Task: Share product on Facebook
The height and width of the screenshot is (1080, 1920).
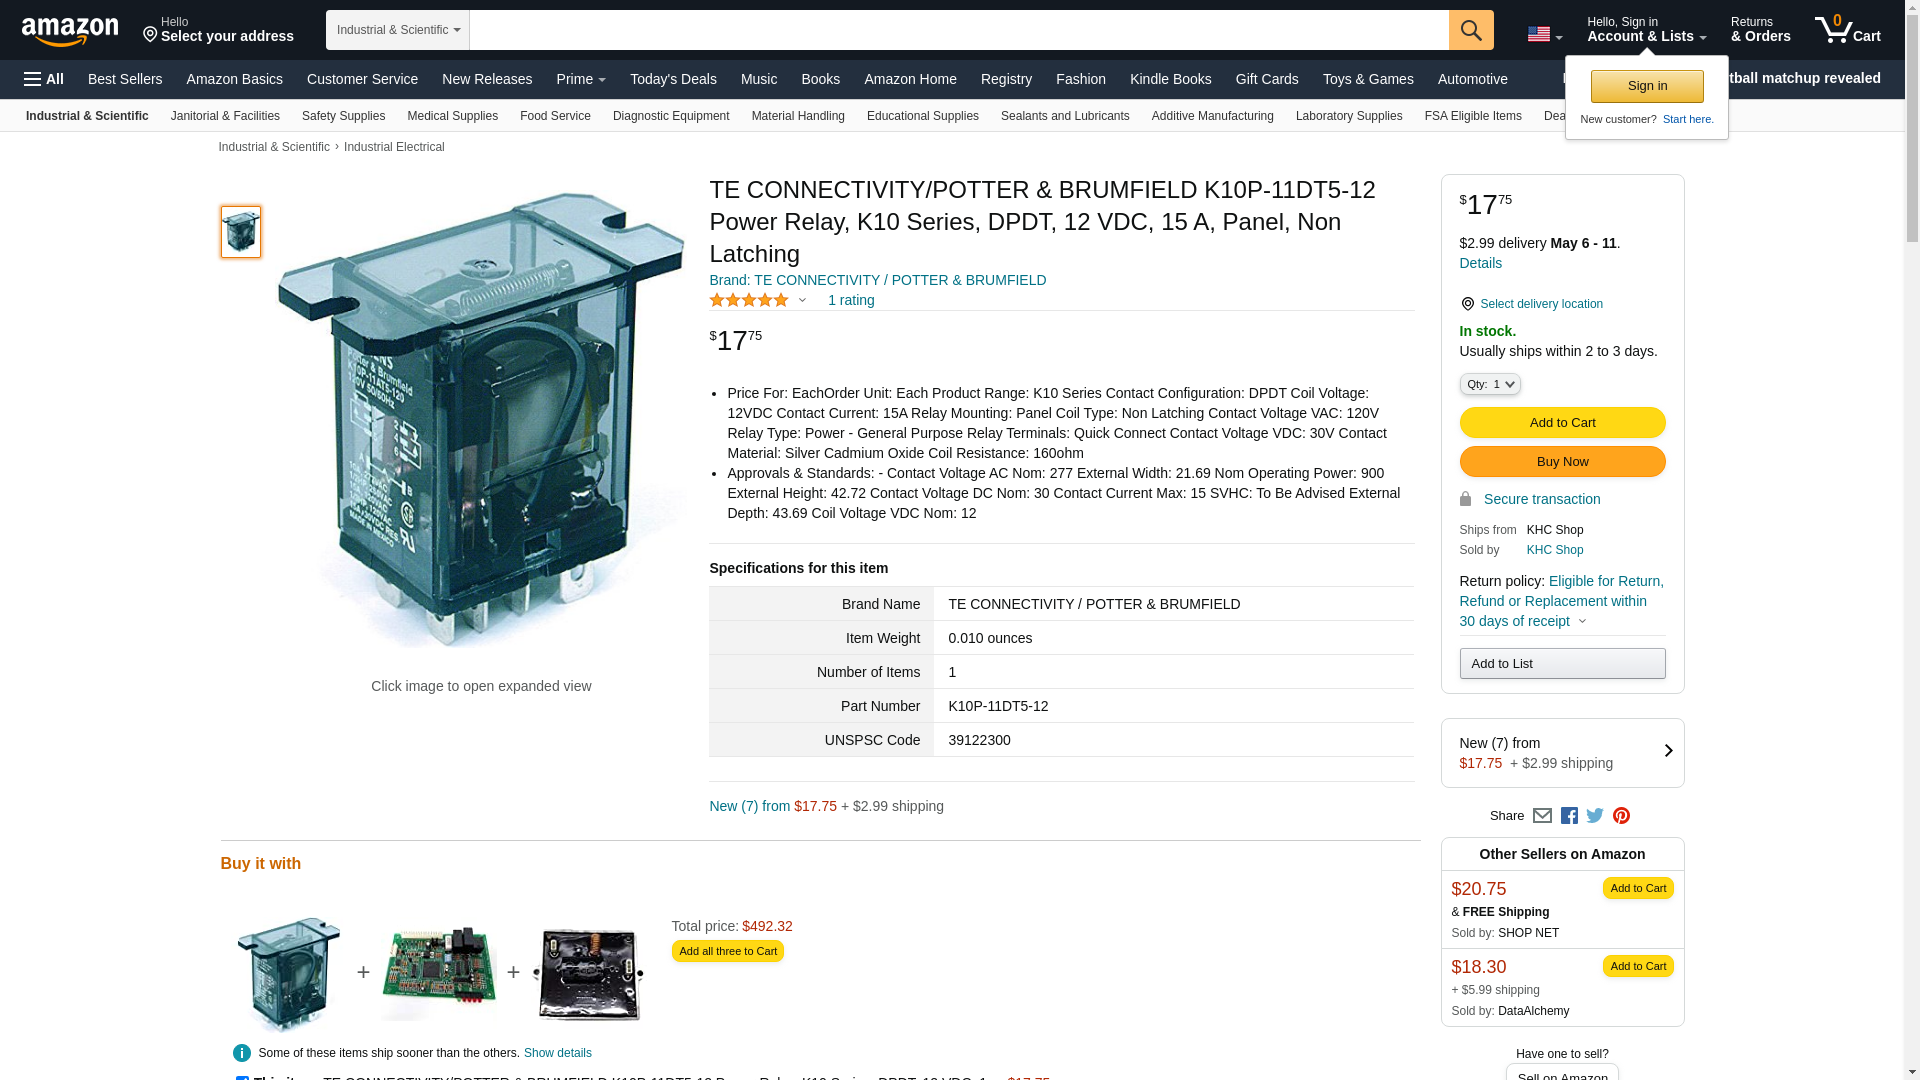Action: point(1569,816)
